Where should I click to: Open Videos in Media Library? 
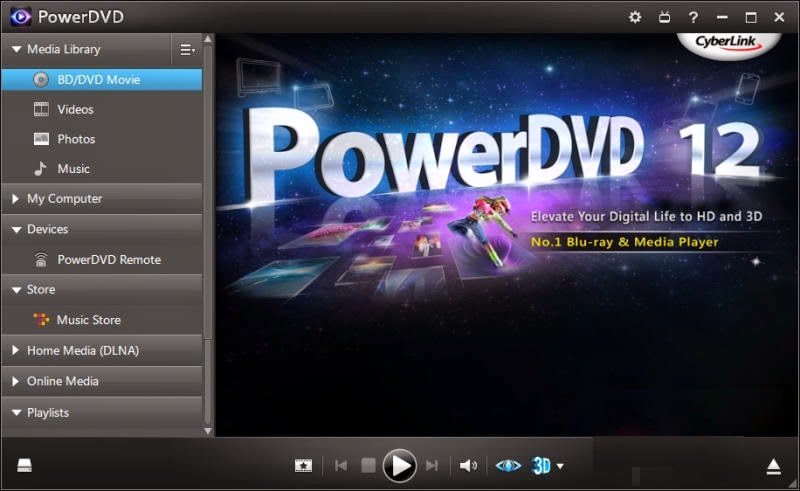(x=102, y=109)
